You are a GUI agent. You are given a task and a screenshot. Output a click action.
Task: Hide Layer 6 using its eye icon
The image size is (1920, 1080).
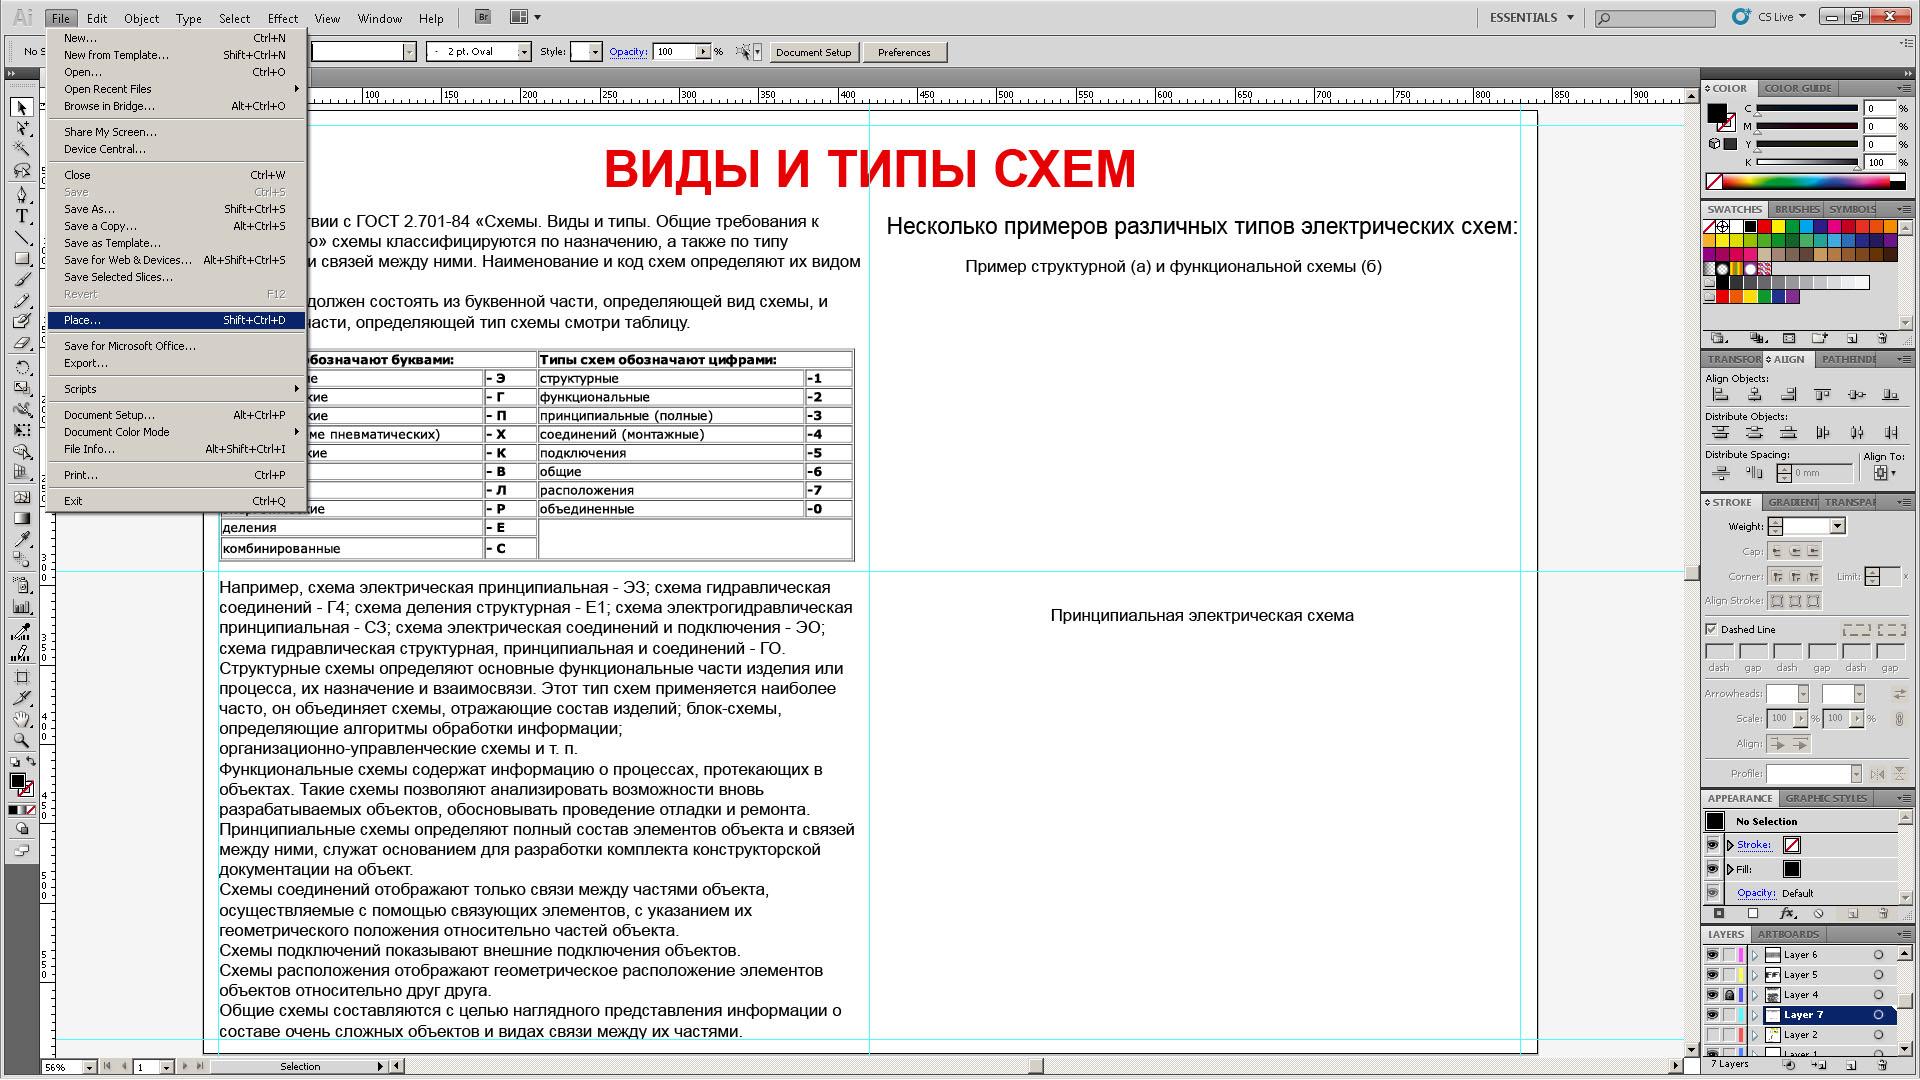point(1713,955)
